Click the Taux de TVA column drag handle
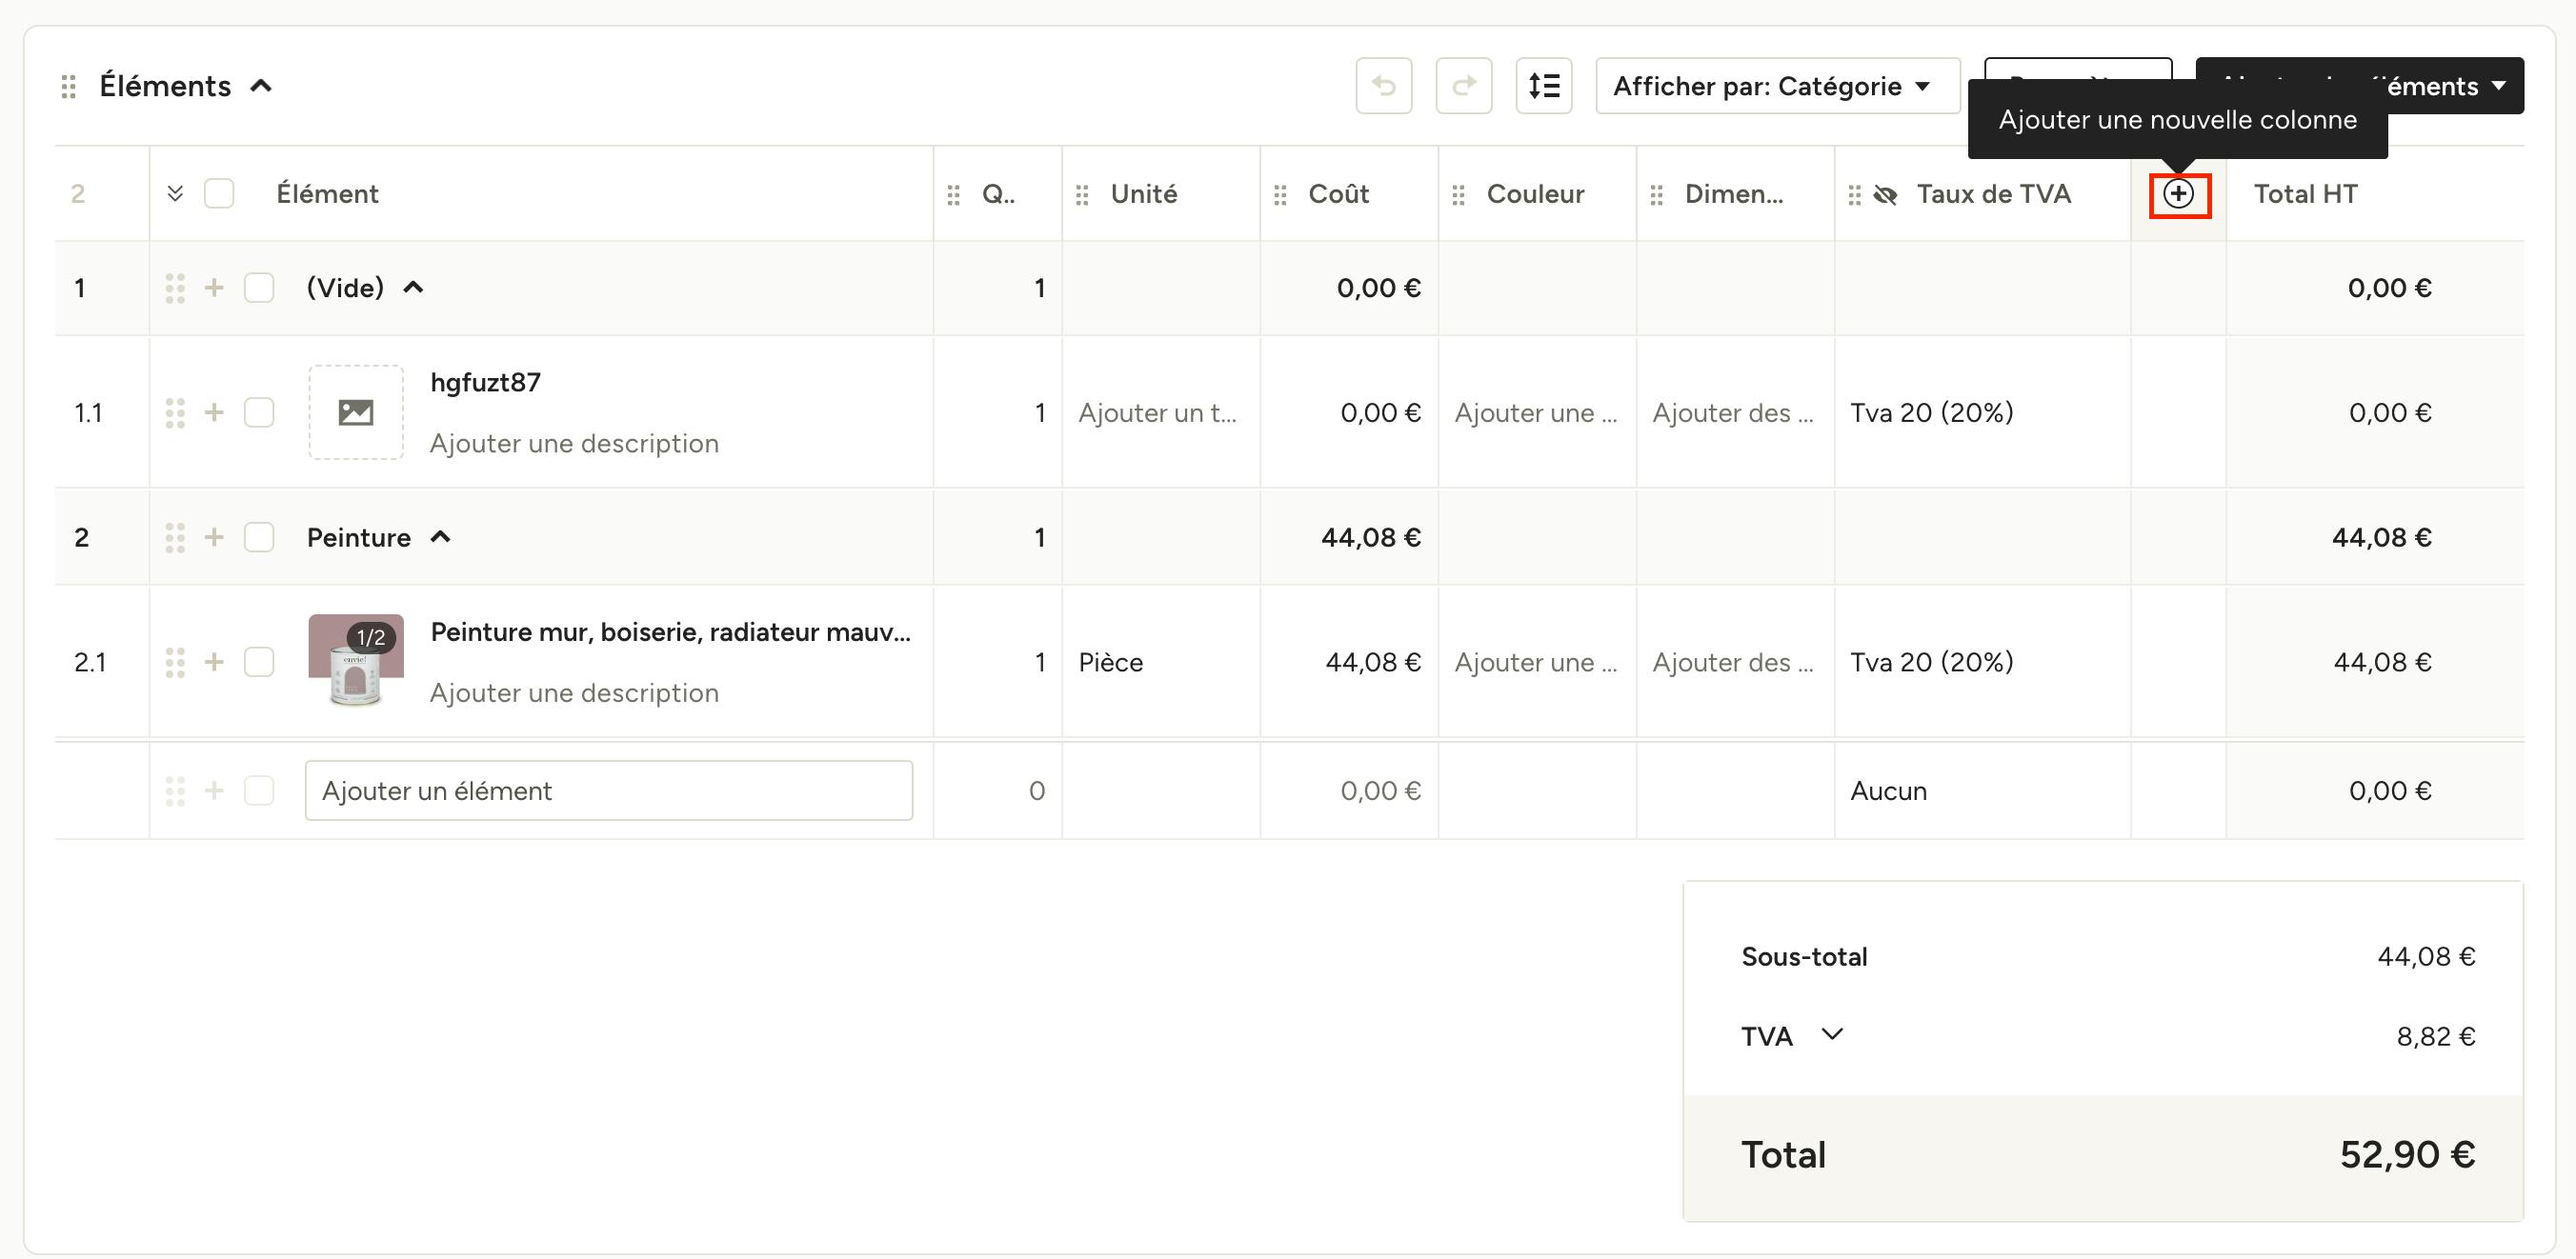This screenshot has width=2576, height=1259. [x=1854, y=195]
